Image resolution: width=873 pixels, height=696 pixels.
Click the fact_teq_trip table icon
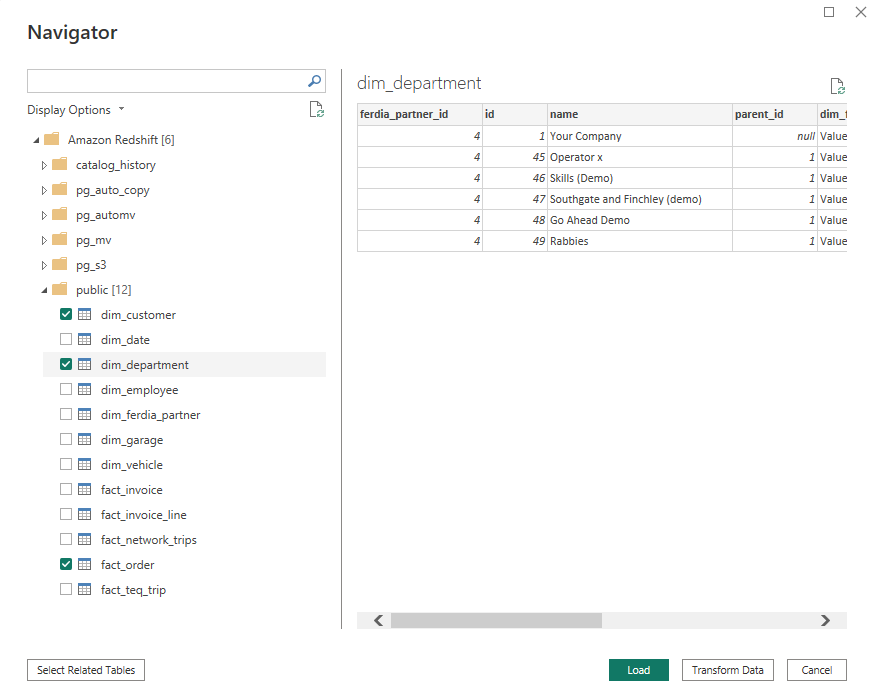coord(85,589)
